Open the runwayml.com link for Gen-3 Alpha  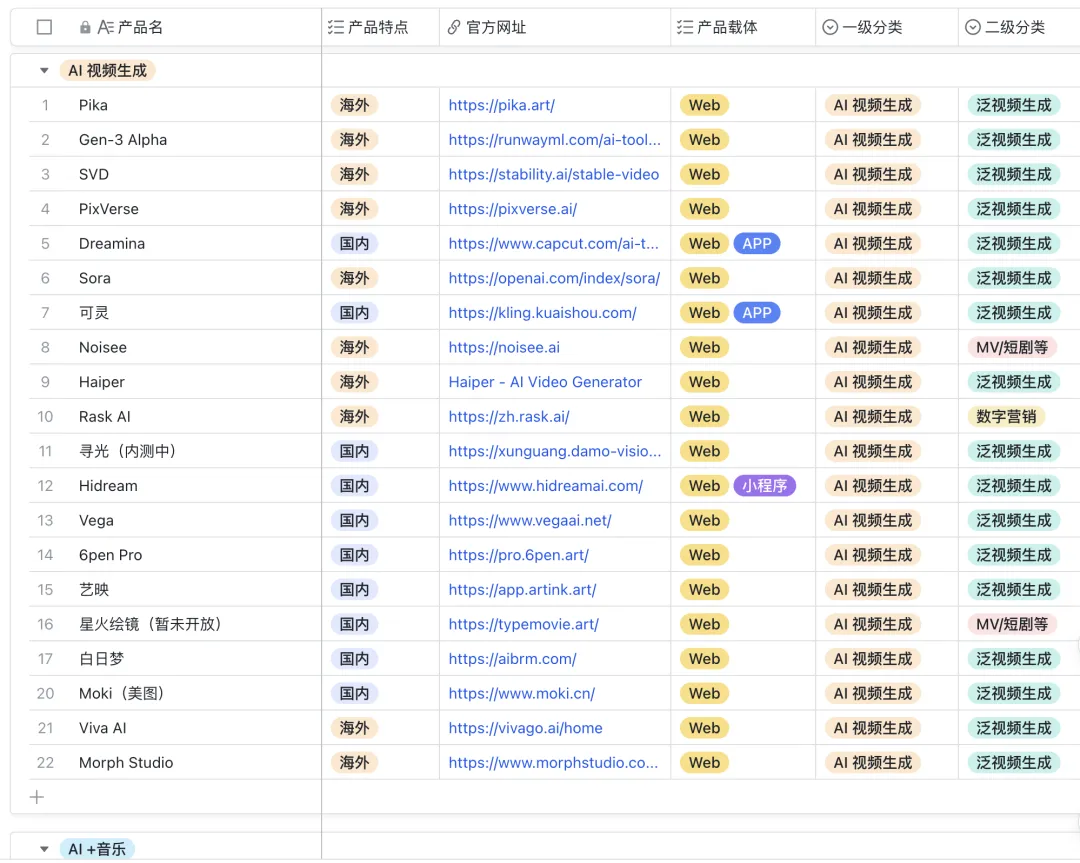click(x=554, y=140)
